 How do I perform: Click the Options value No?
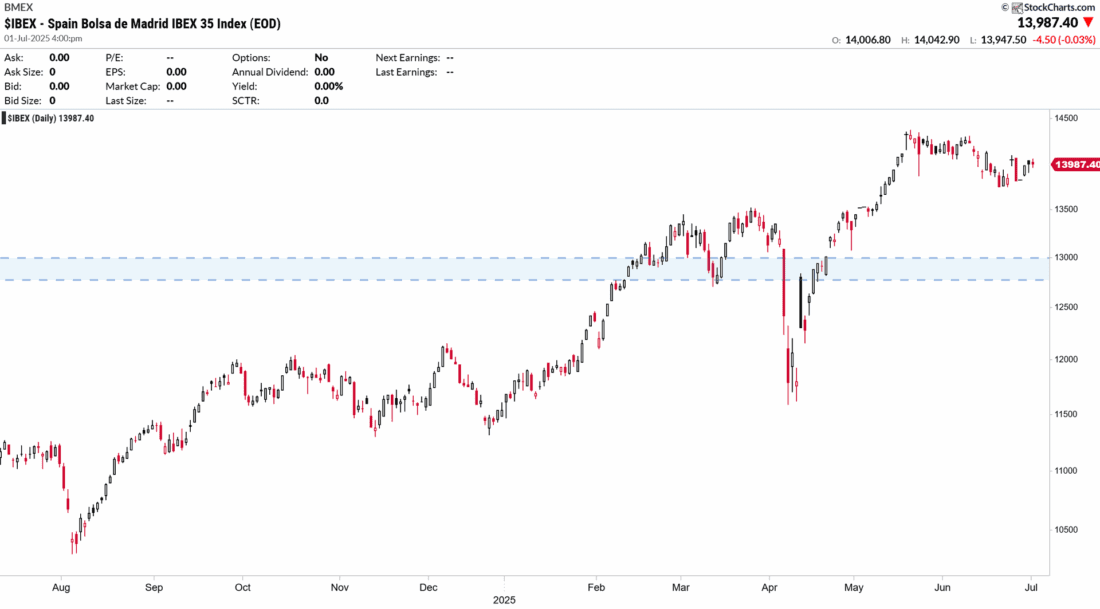(321, 58)
